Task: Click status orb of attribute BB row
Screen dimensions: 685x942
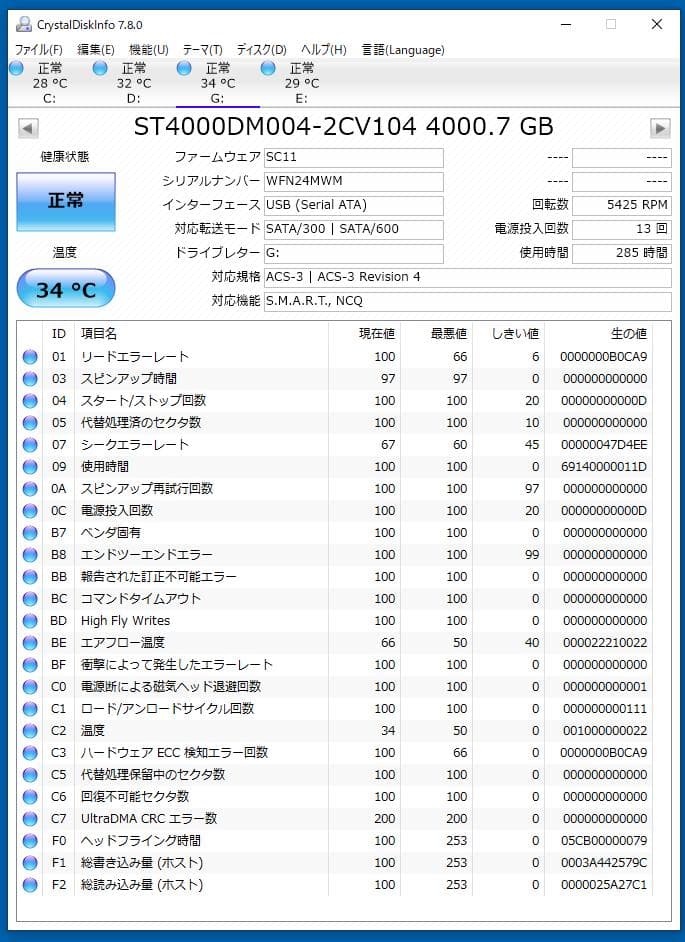Action: pos(30,577)
